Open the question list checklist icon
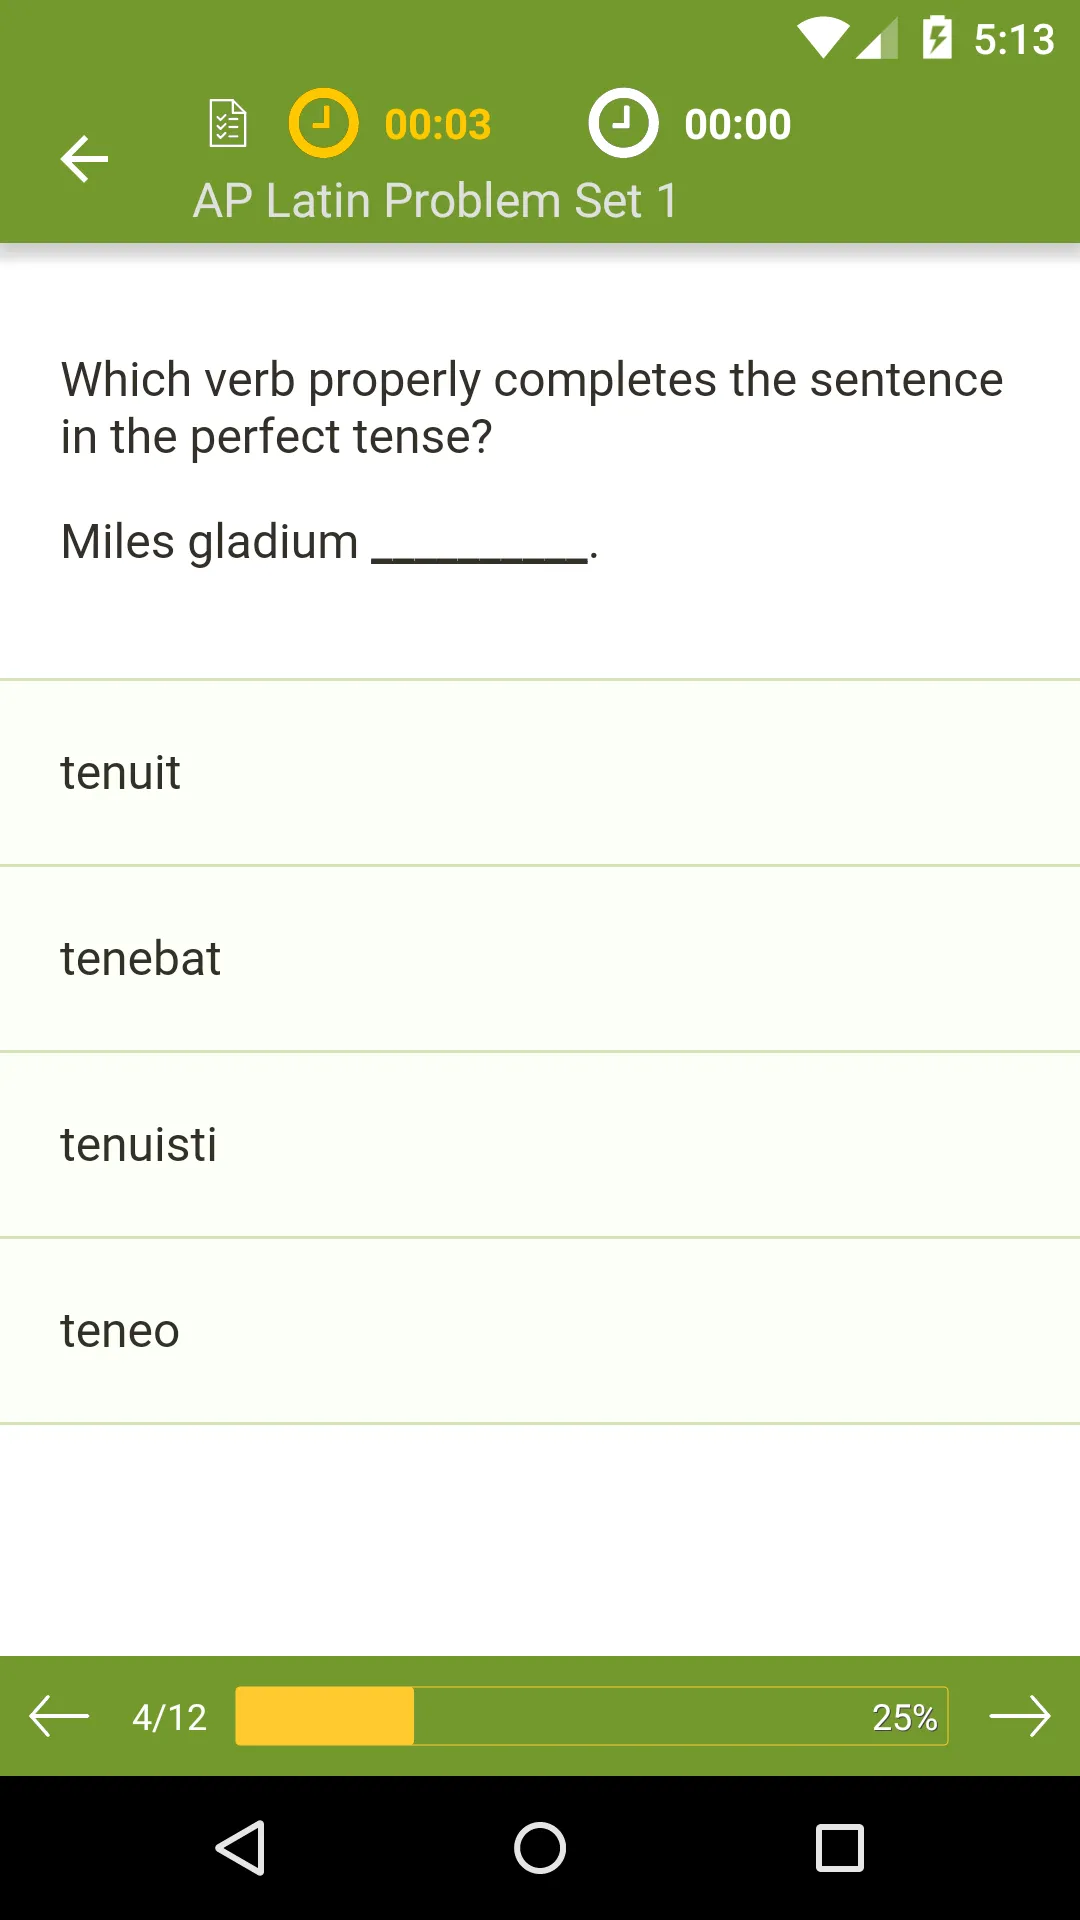Viewport: 1080px width, 1920px height. tap(228, 124)
